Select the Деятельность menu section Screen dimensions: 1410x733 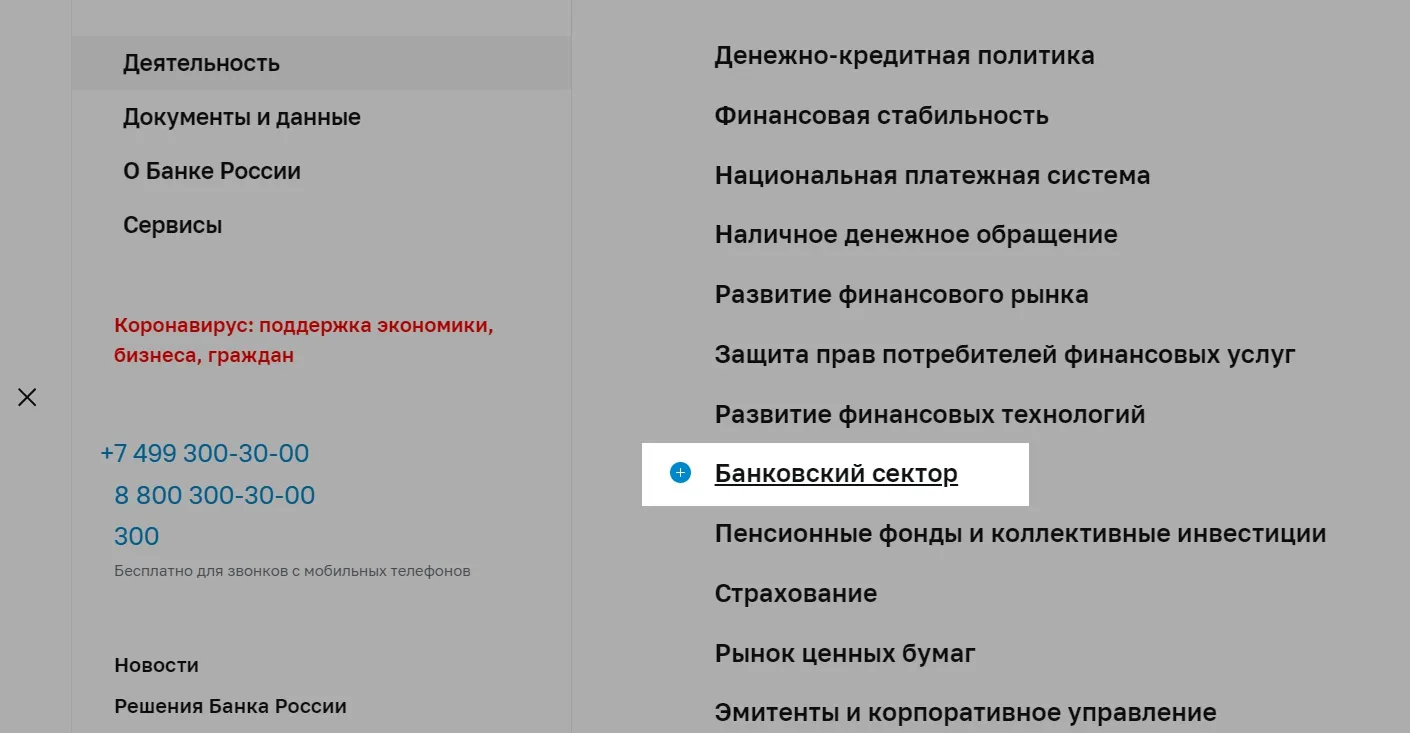[x=321, y=63]
